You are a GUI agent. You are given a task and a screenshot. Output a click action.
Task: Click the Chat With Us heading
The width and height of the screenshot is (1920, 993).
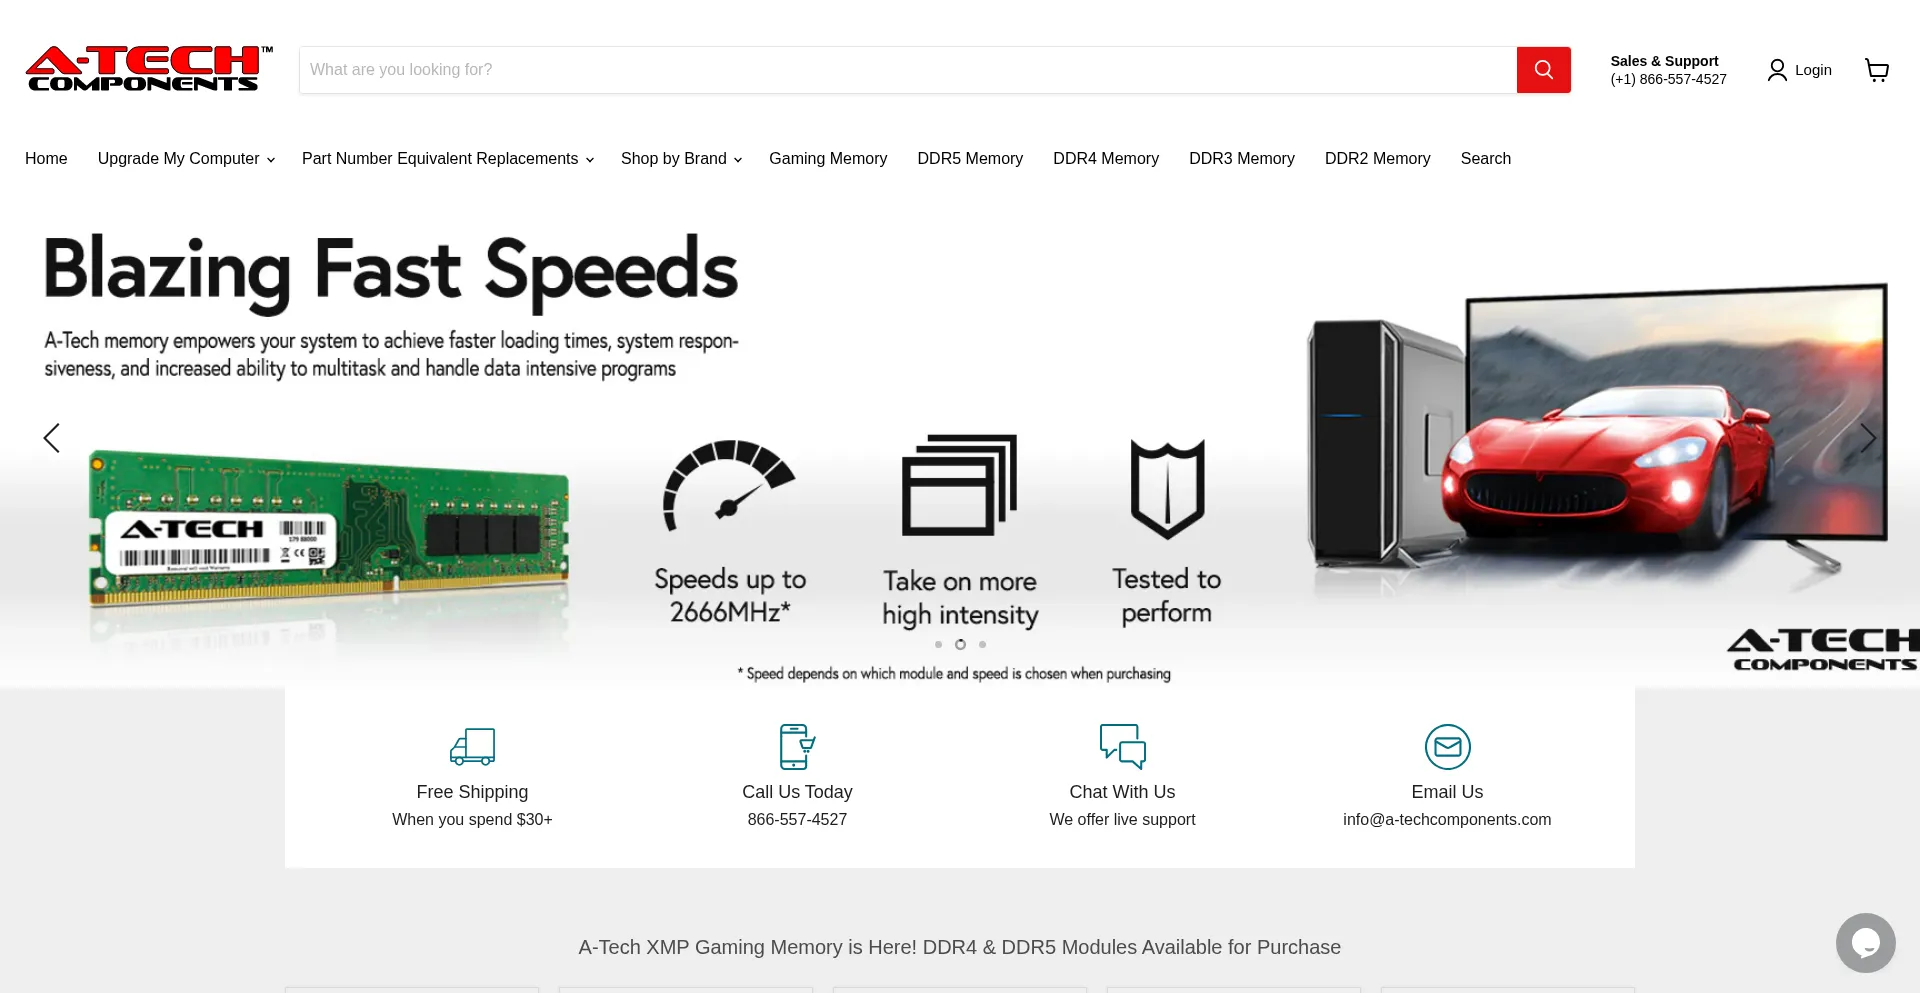(x=1122, y=792)
